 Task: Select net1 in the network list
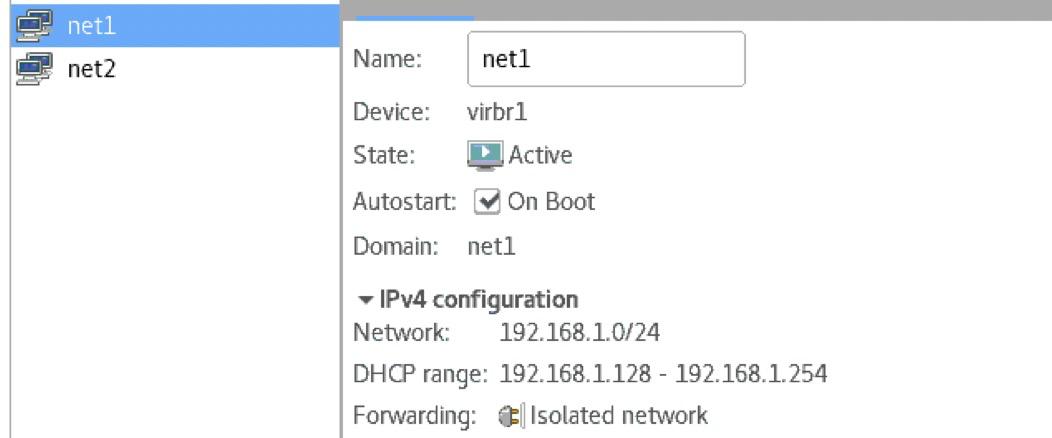click(174, 25)
